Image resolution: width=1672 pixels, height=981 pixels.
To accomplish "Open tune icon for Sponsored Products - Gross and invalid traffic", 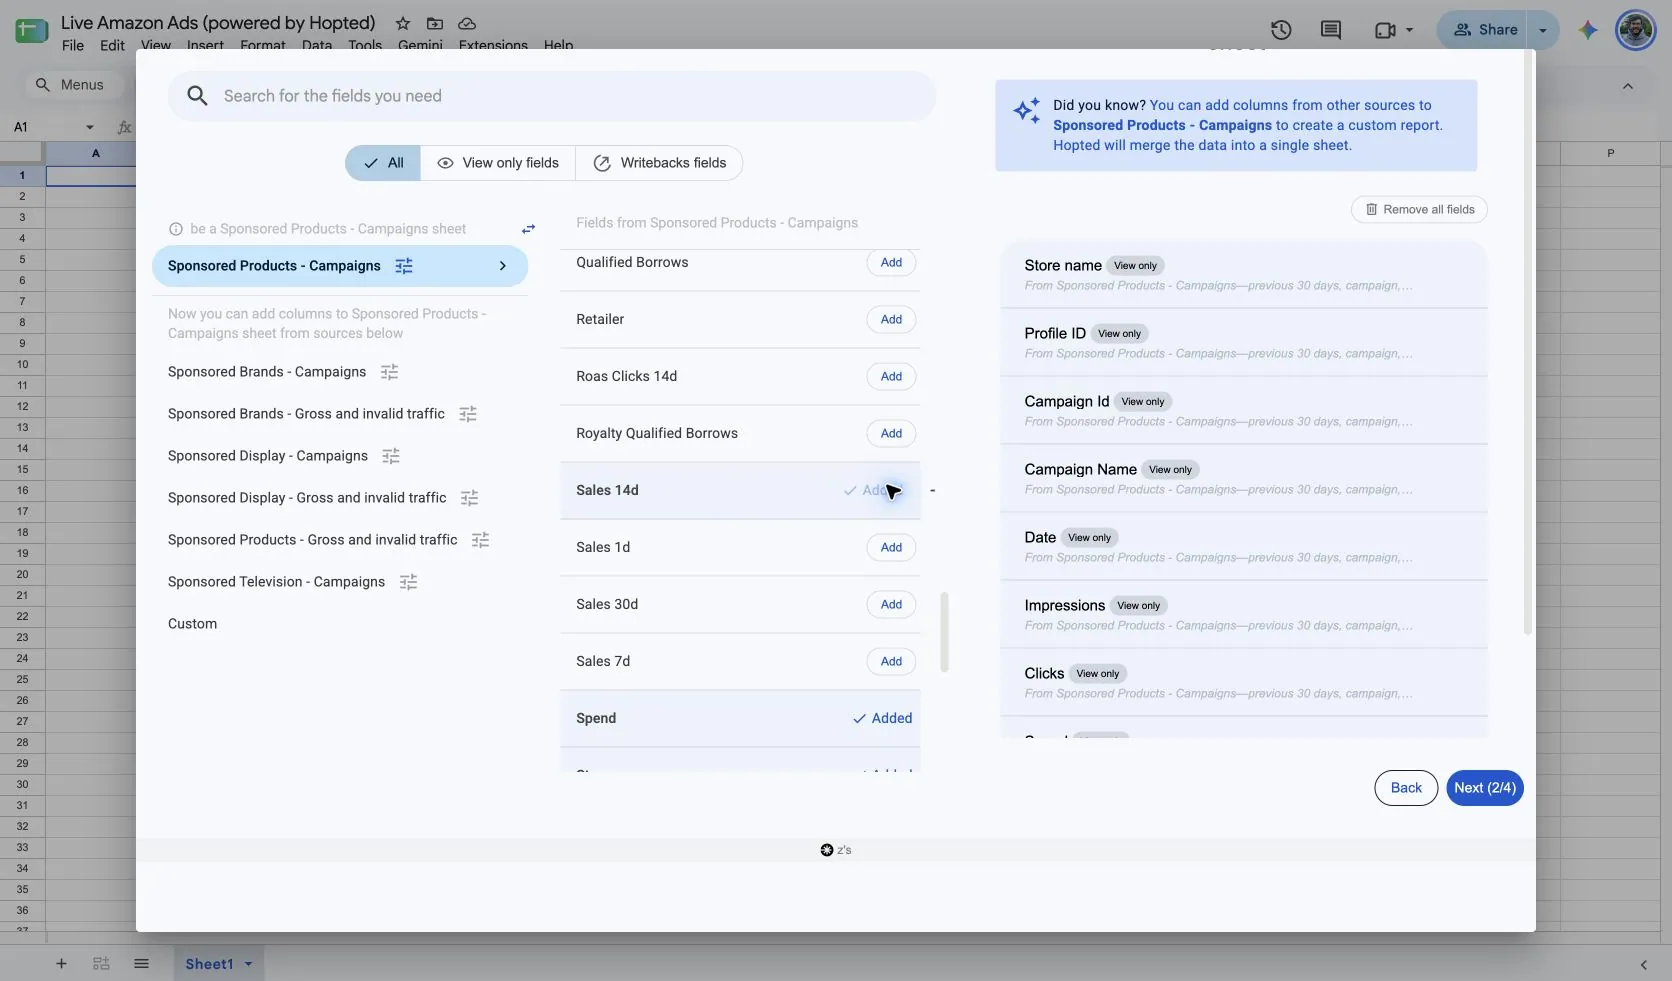I will coord(481,540).
